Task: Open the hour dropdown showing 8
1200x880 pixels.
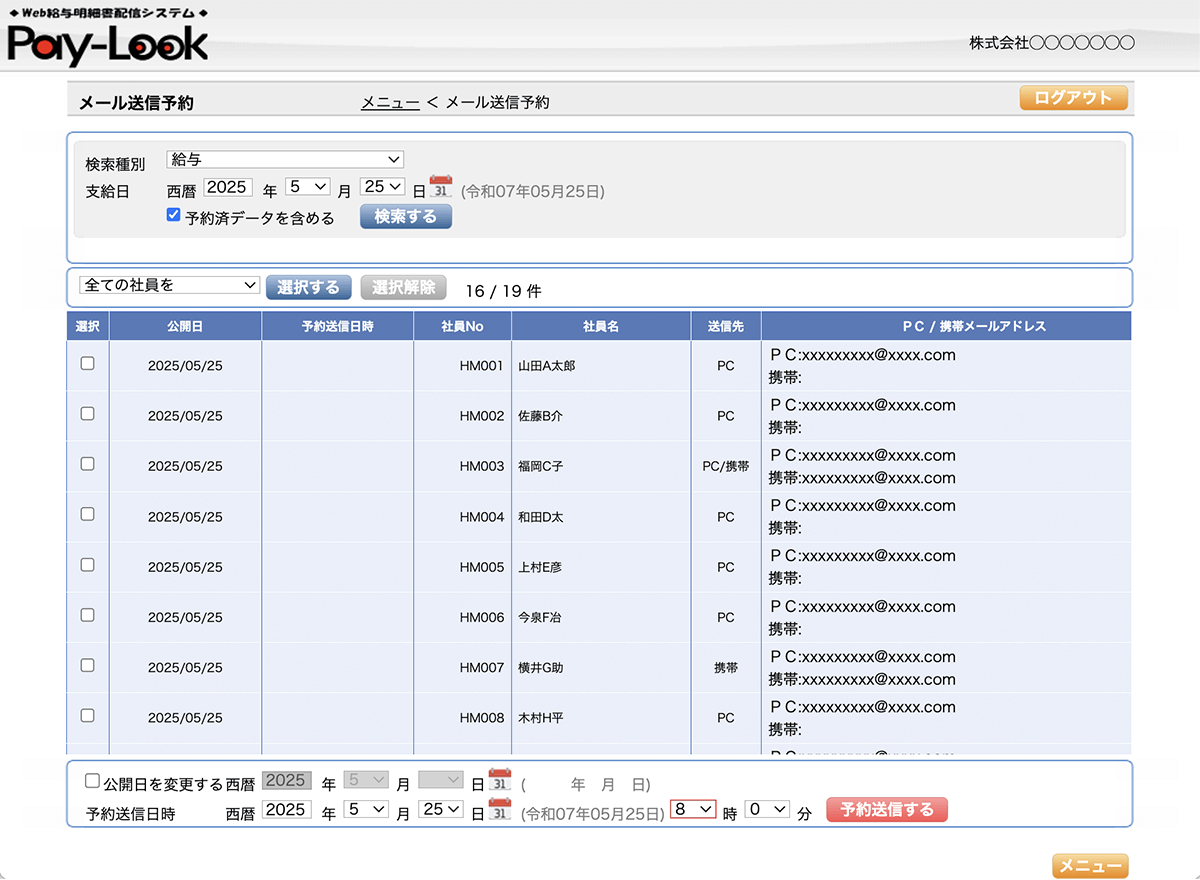Action: click(x=693, y=809)
